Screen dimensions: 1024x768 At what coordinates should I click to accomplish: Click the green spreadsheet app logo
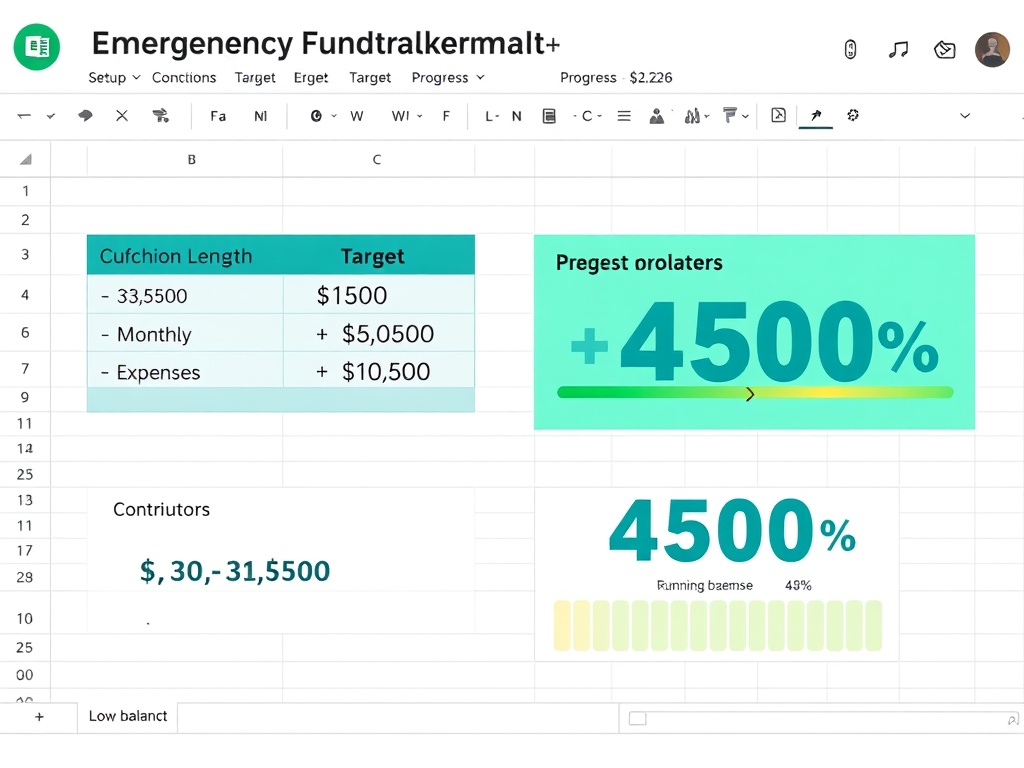[x=37, y=46]
